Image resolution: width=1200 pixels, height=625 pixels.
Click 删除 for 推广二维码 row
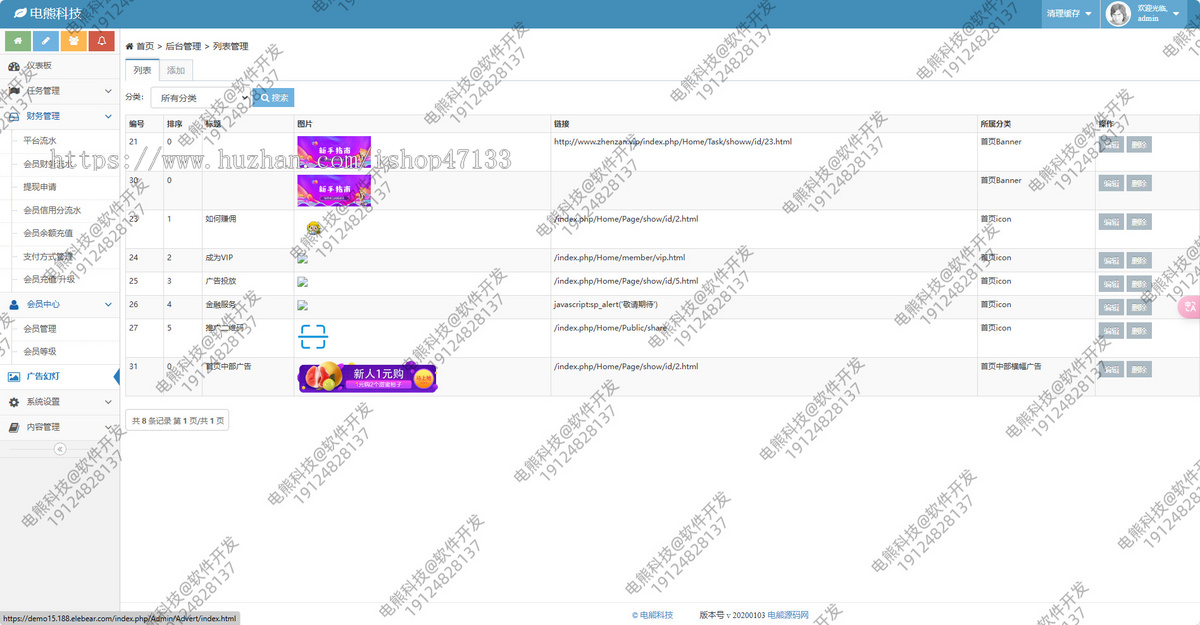tap(1139, 330)
